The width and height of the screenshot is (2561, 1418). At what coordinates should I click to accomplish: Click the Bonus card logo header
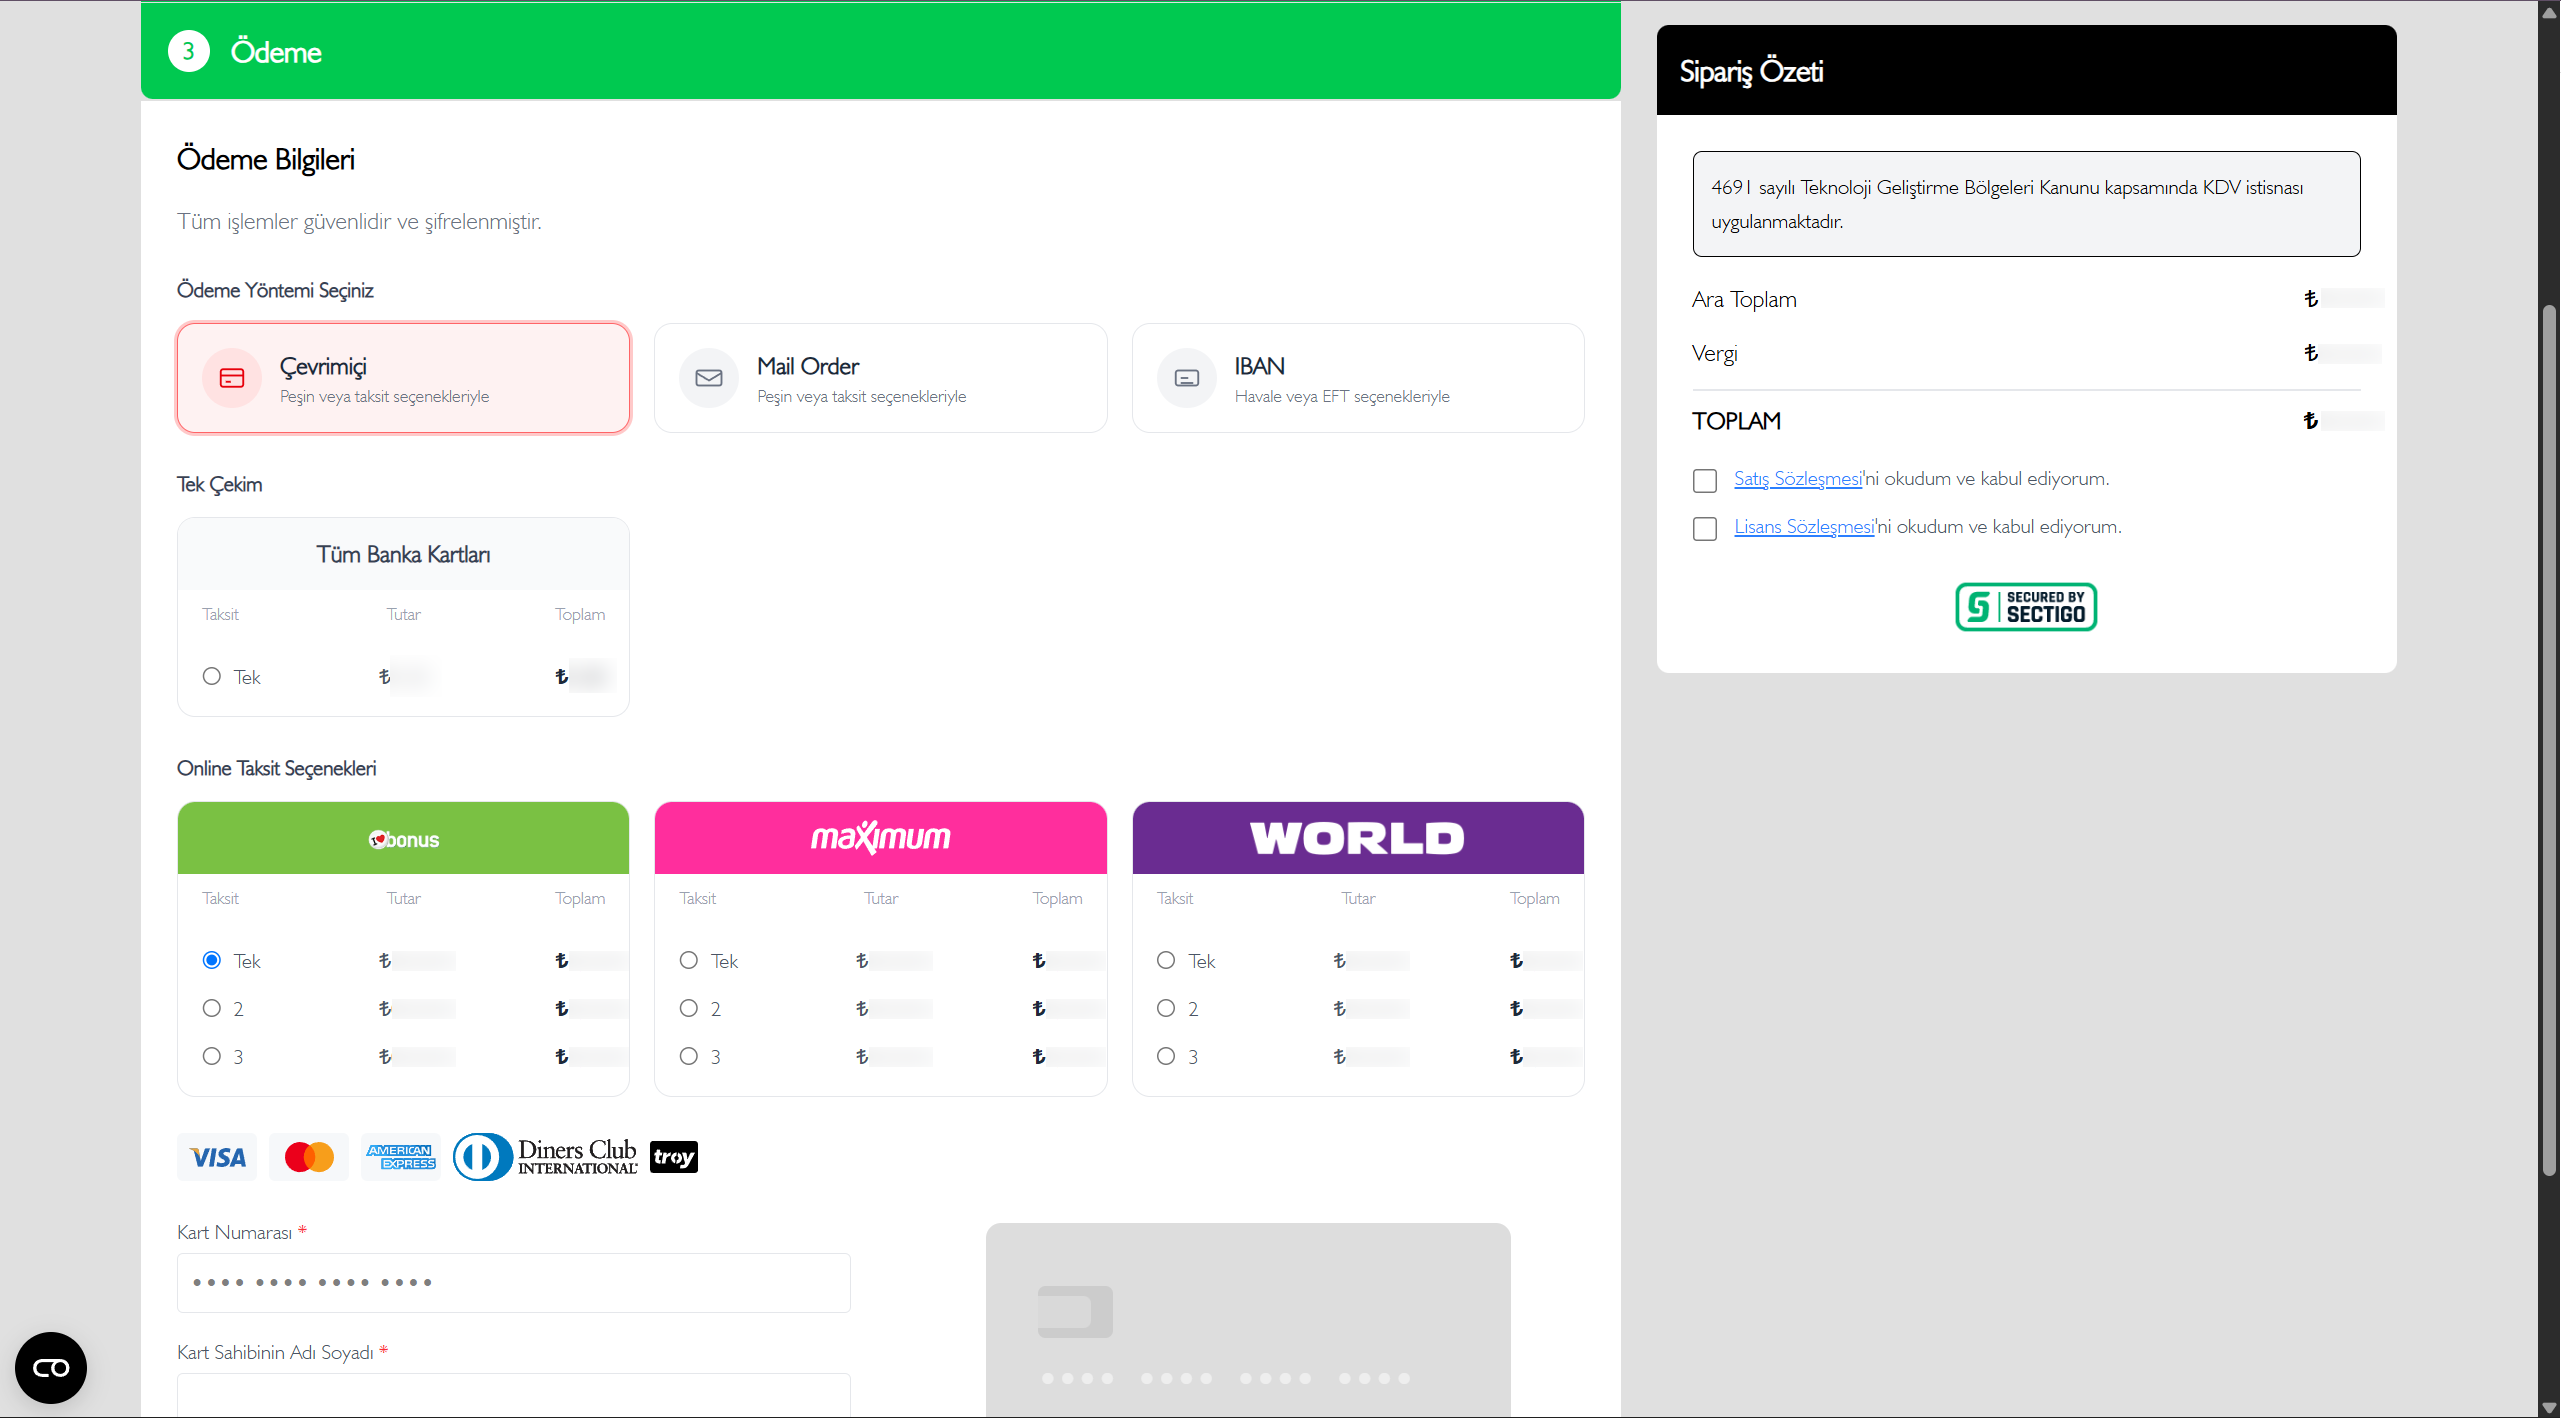click(403, 838)
